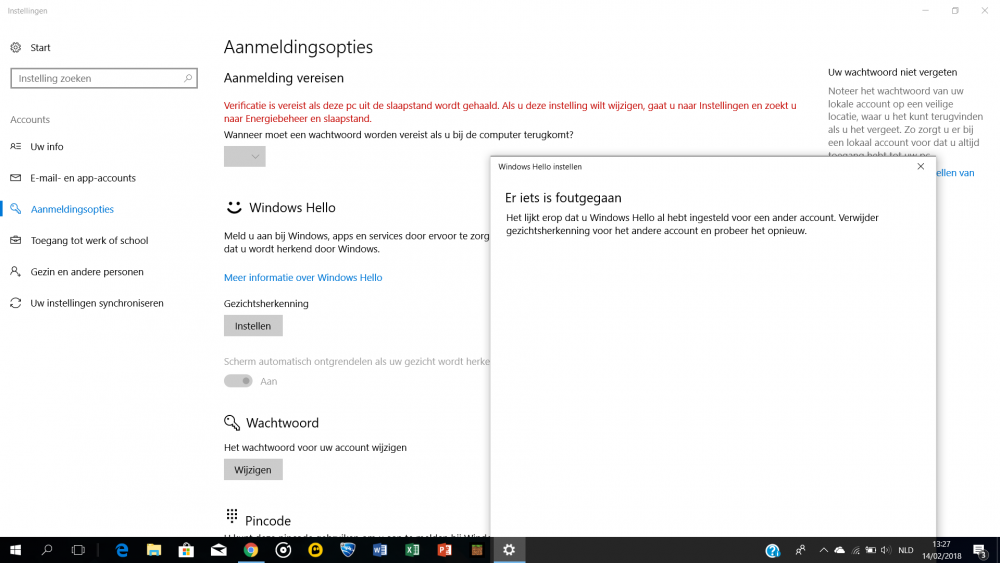This screenshot has width=1000, height=563.
Task: Open volume speaker tray icon
Action: pos(886,550)
